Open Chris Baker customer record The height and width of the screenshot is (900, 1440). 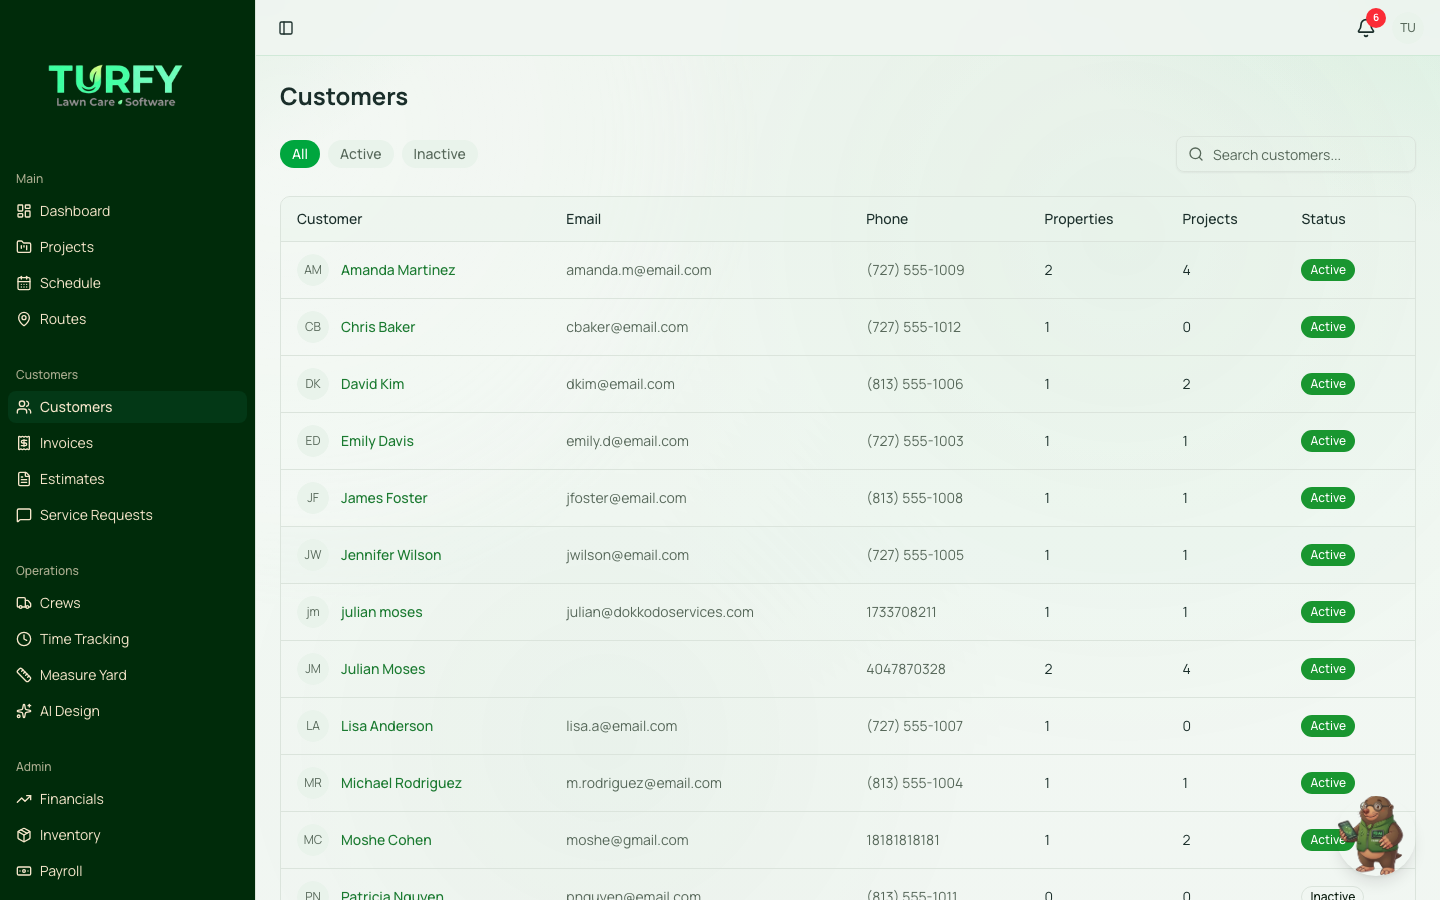click(378, 327)
